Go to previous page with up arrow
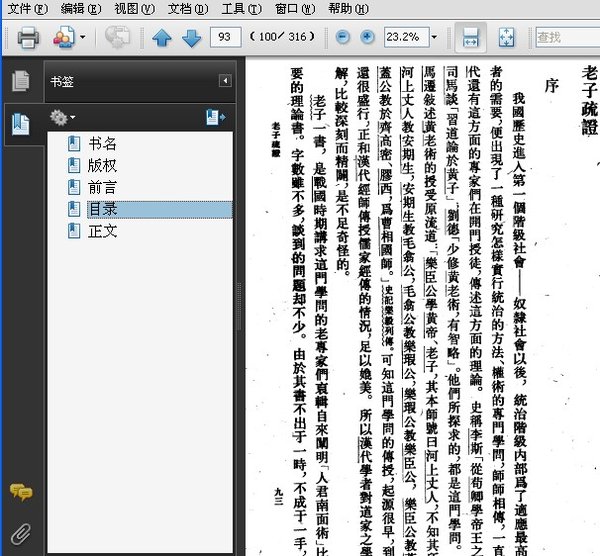600x556 pixels. 162,38
